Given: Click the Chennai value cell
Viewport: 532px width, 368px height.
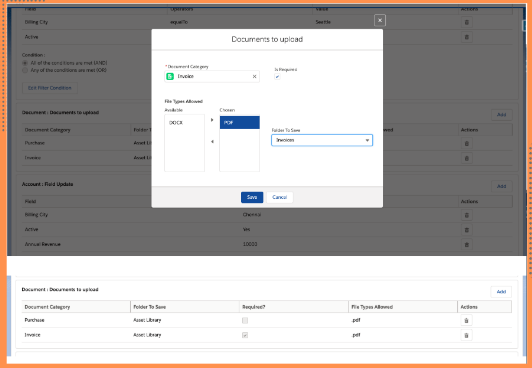Looking at the screenshot, I should click(x=252, y=215).
